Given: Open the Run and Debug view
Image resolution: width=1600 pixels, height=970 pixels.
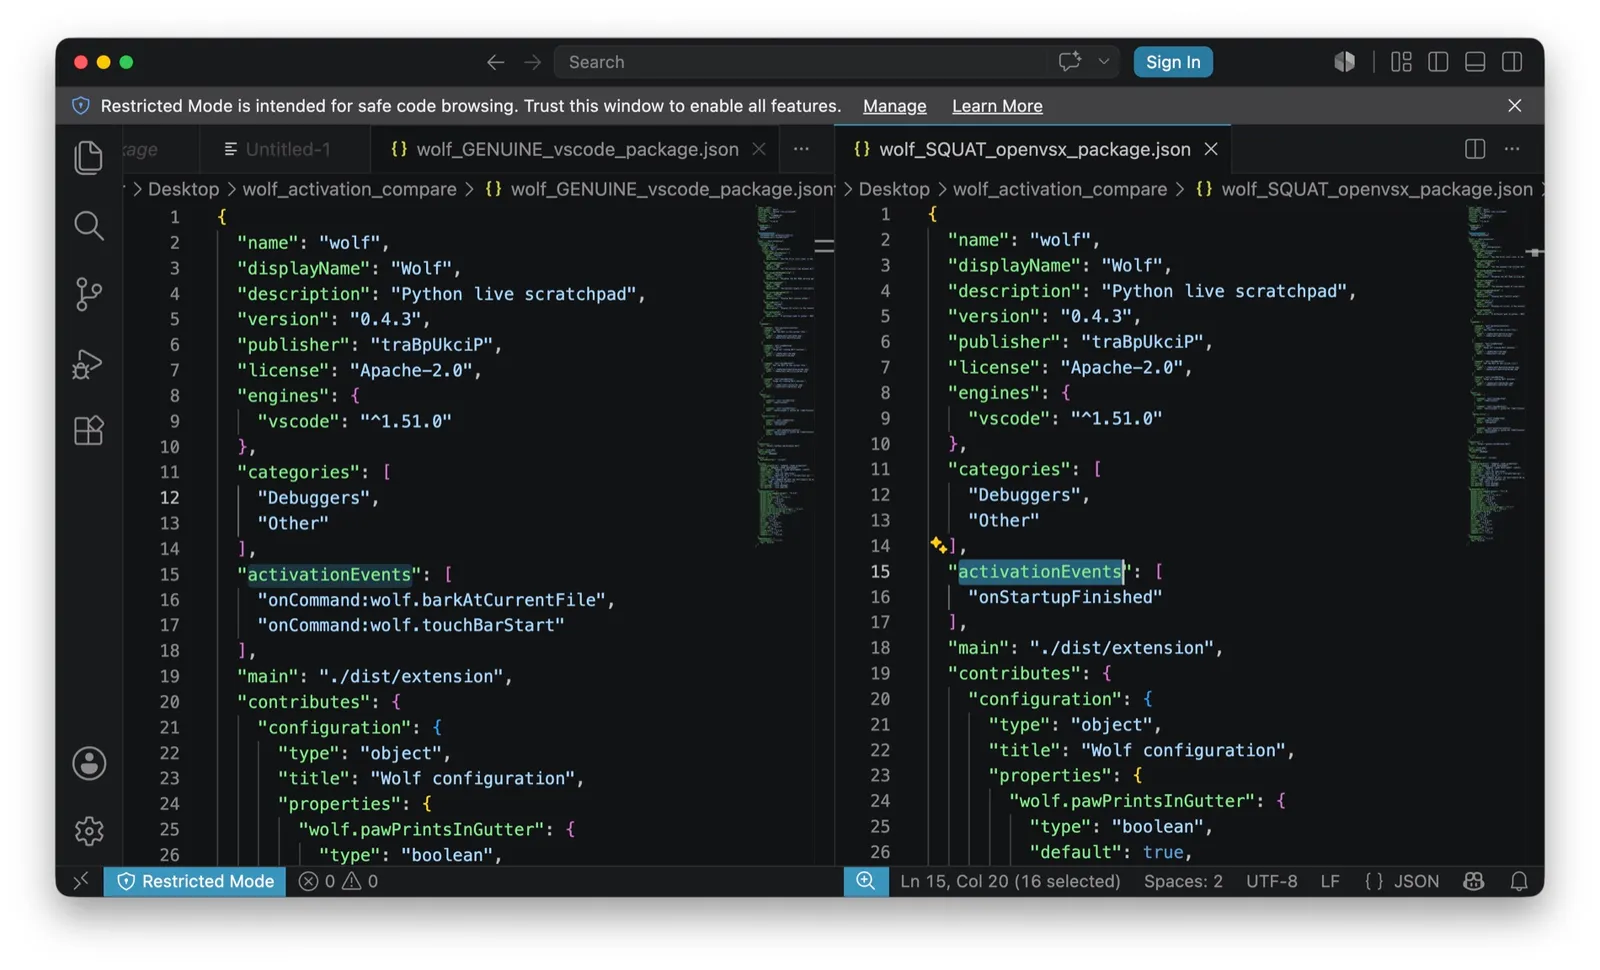Looking at the screenshot, I should [89, 363].
